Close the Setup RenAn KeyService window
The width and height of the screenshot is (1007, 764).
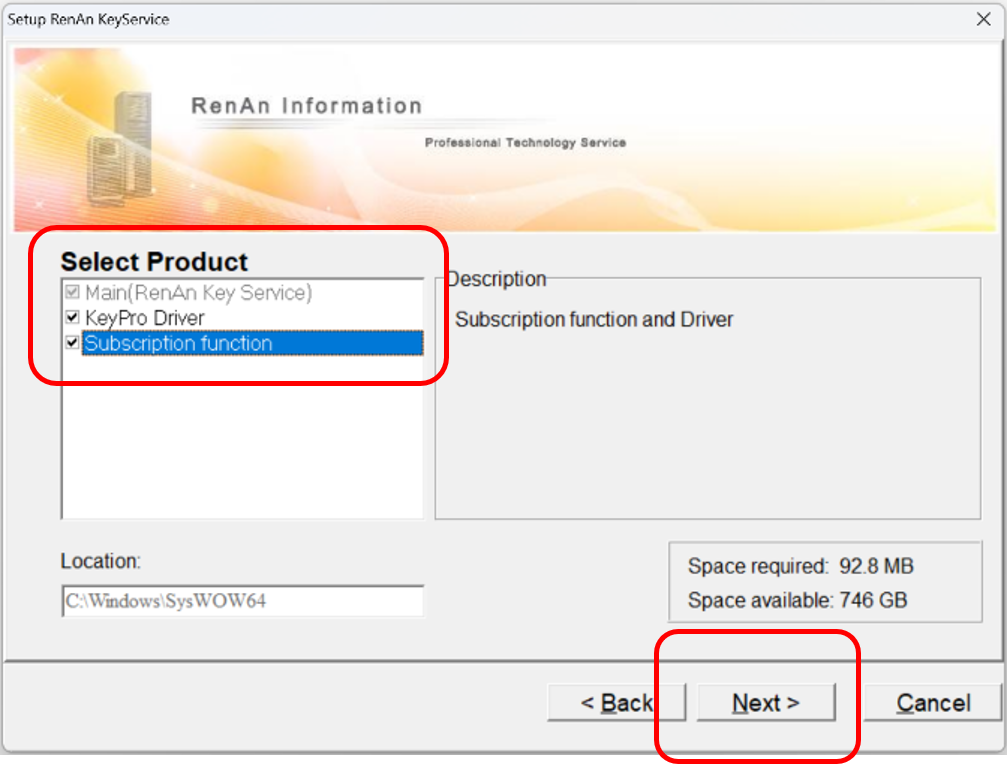983,19
